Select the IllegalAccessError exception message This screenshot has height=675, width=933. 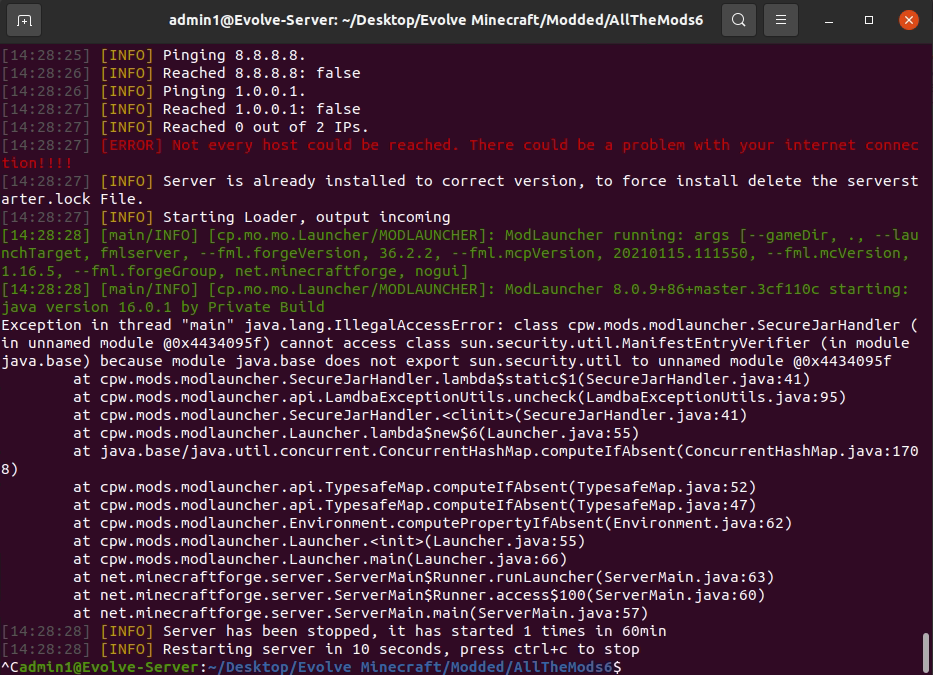coord(460,325)
